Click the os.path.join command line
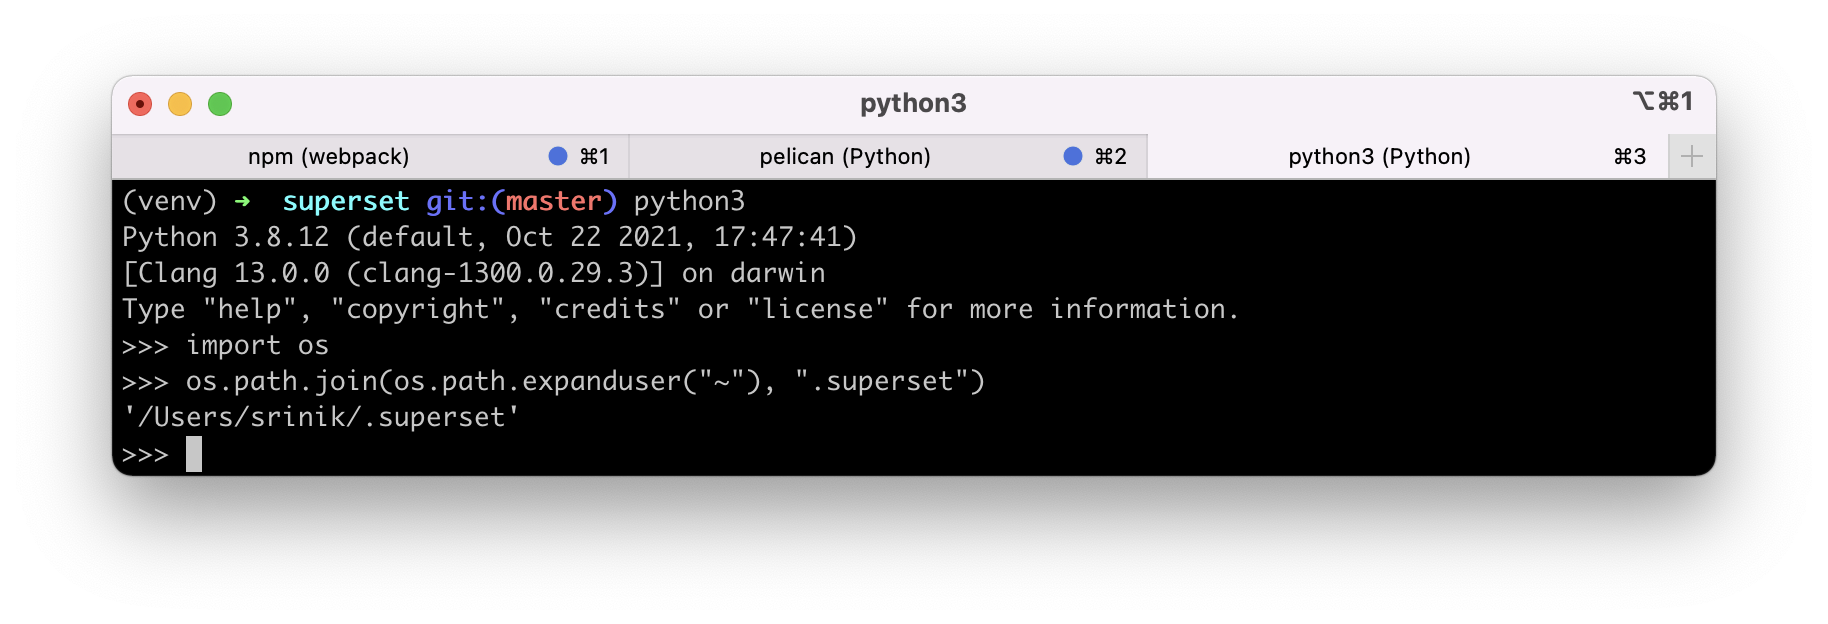This screenshot has width=1828, height=624. point(553,381)
